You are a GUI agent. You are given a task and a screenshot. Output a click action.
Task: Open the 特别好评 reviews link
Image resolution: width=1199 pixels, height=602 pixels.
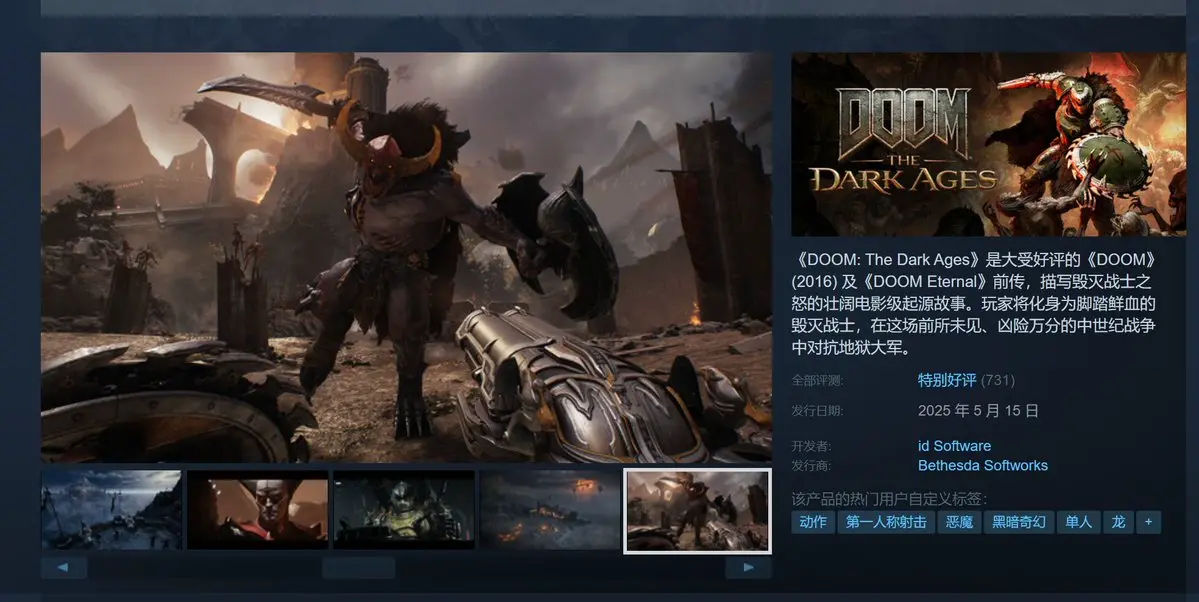947,380
